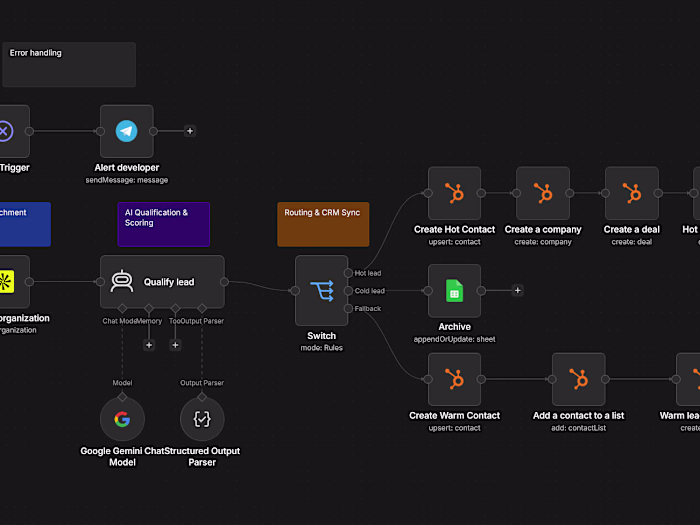
Task: Click the Cold lead output connector on Switch
Action: pos(348,291)
